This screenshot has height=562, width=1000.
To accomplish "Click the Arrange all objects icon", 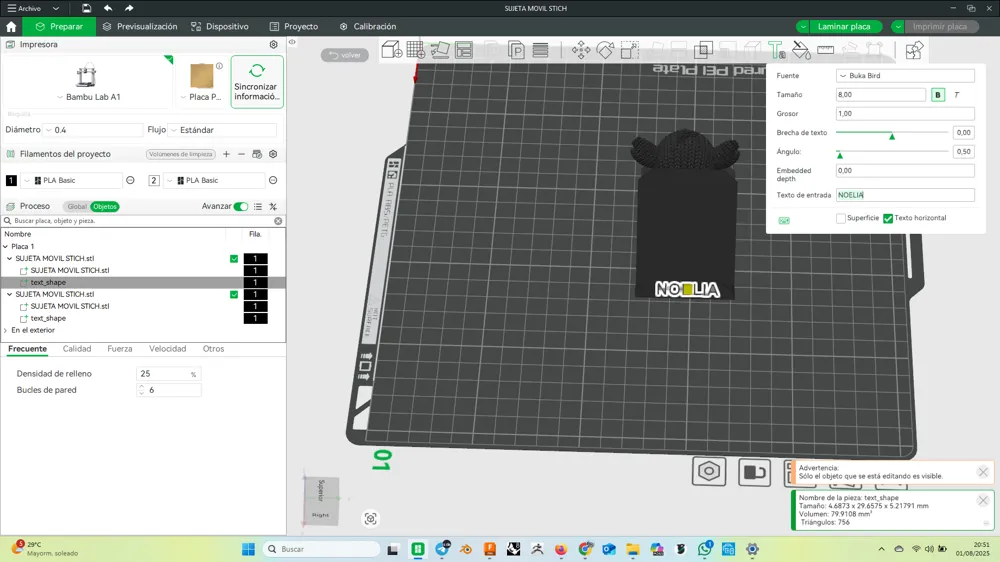I will pos(464,50).
